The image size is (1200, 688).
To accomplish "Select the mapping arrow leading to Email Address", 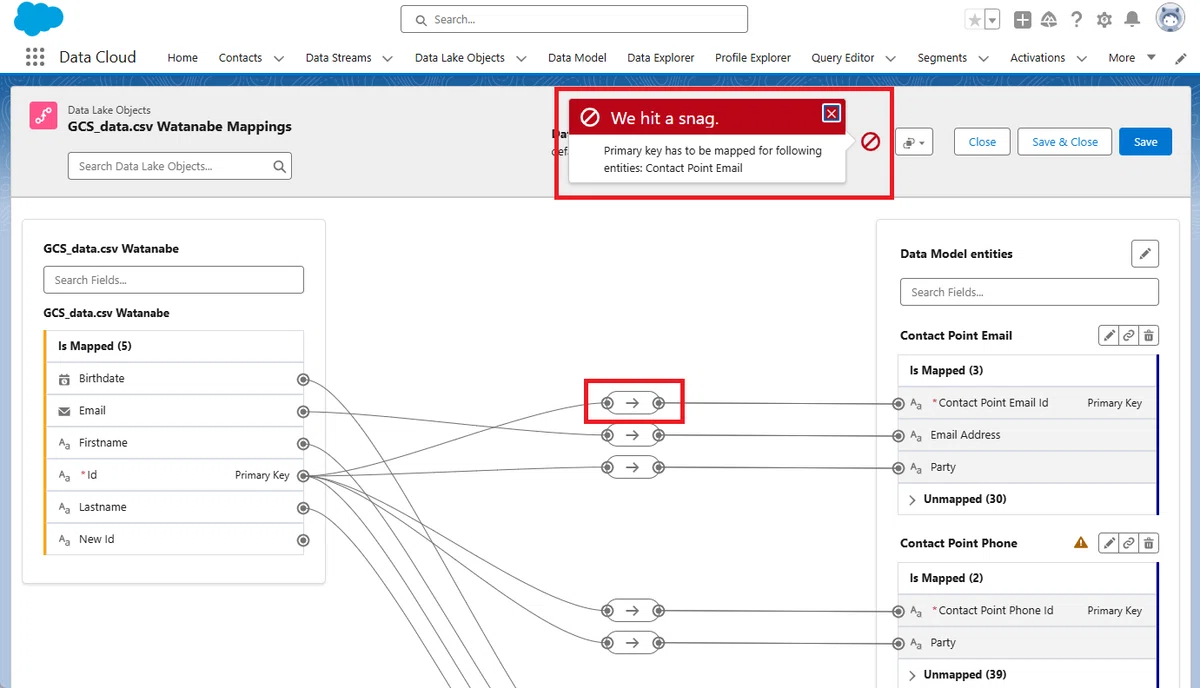I will [x=632, y=435].
